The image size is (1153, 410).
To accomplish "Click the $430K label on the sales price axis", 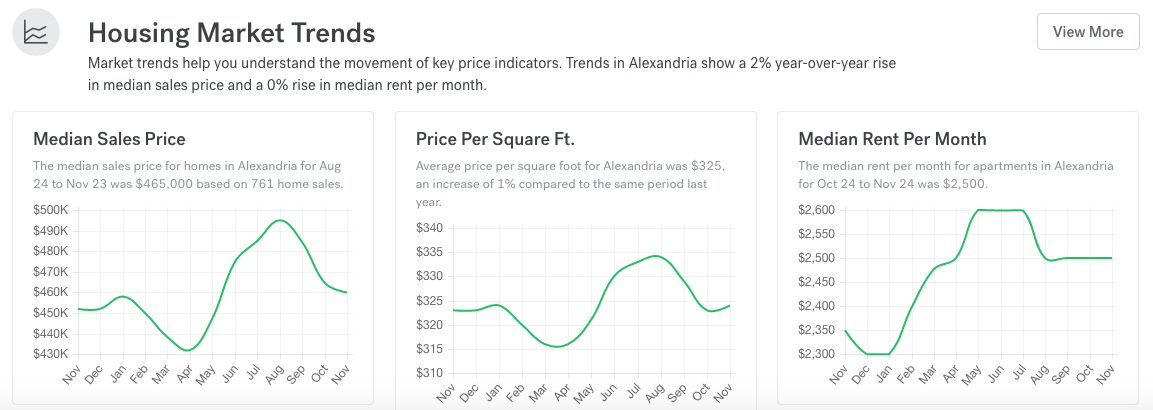I will tap(51, 354).
